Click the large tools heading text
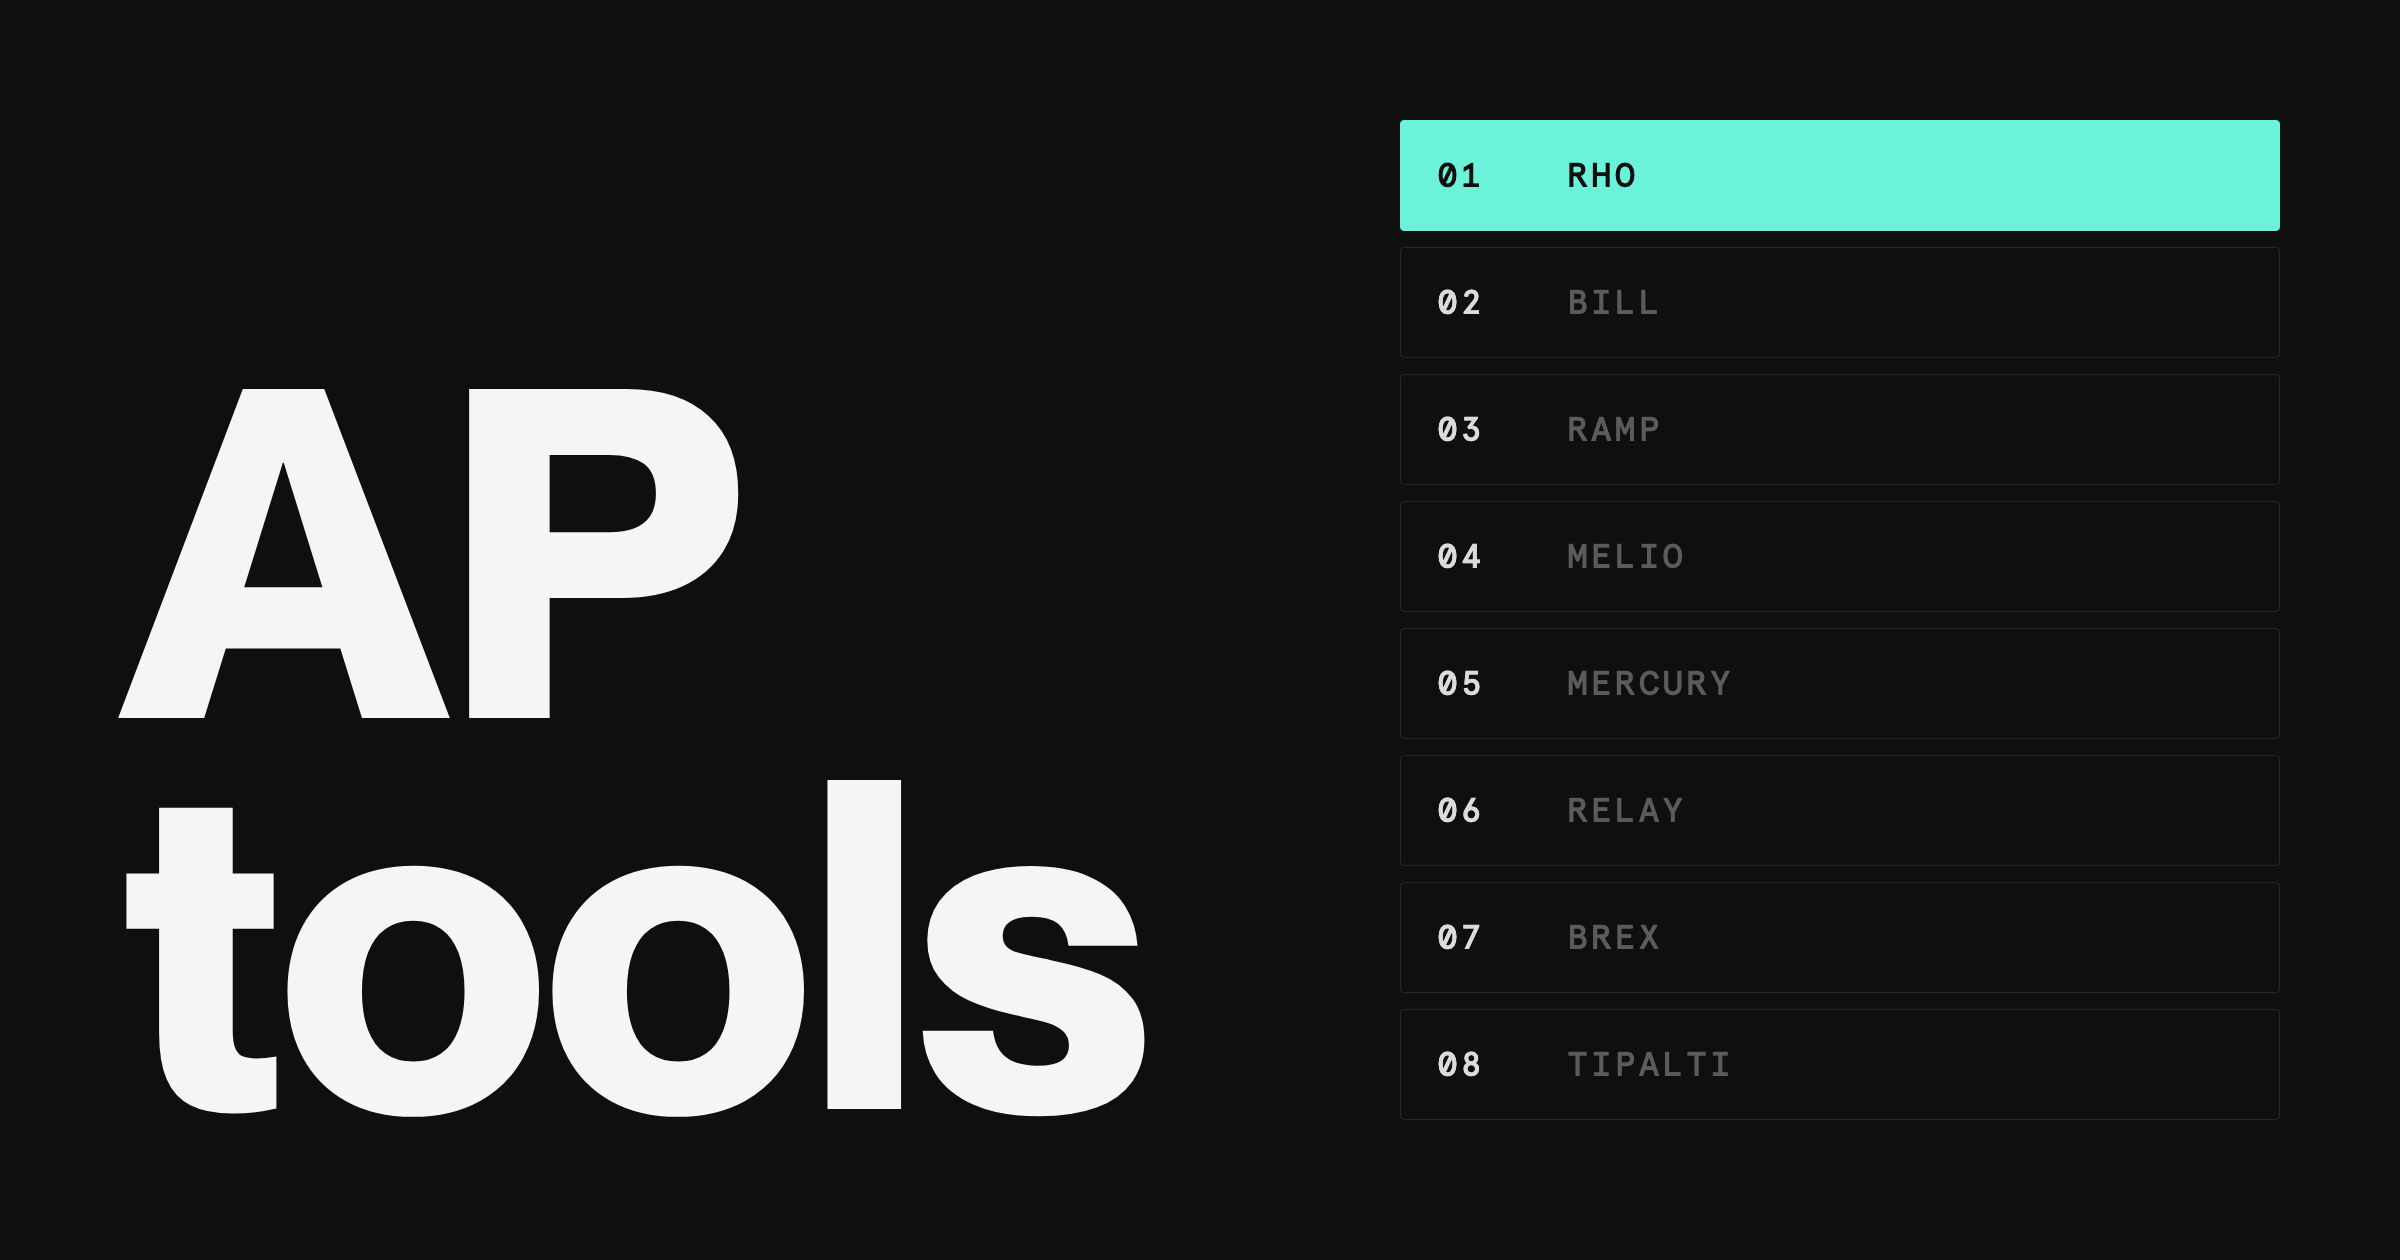This screenshot has height=1260, width=2400. click(636, 947)
